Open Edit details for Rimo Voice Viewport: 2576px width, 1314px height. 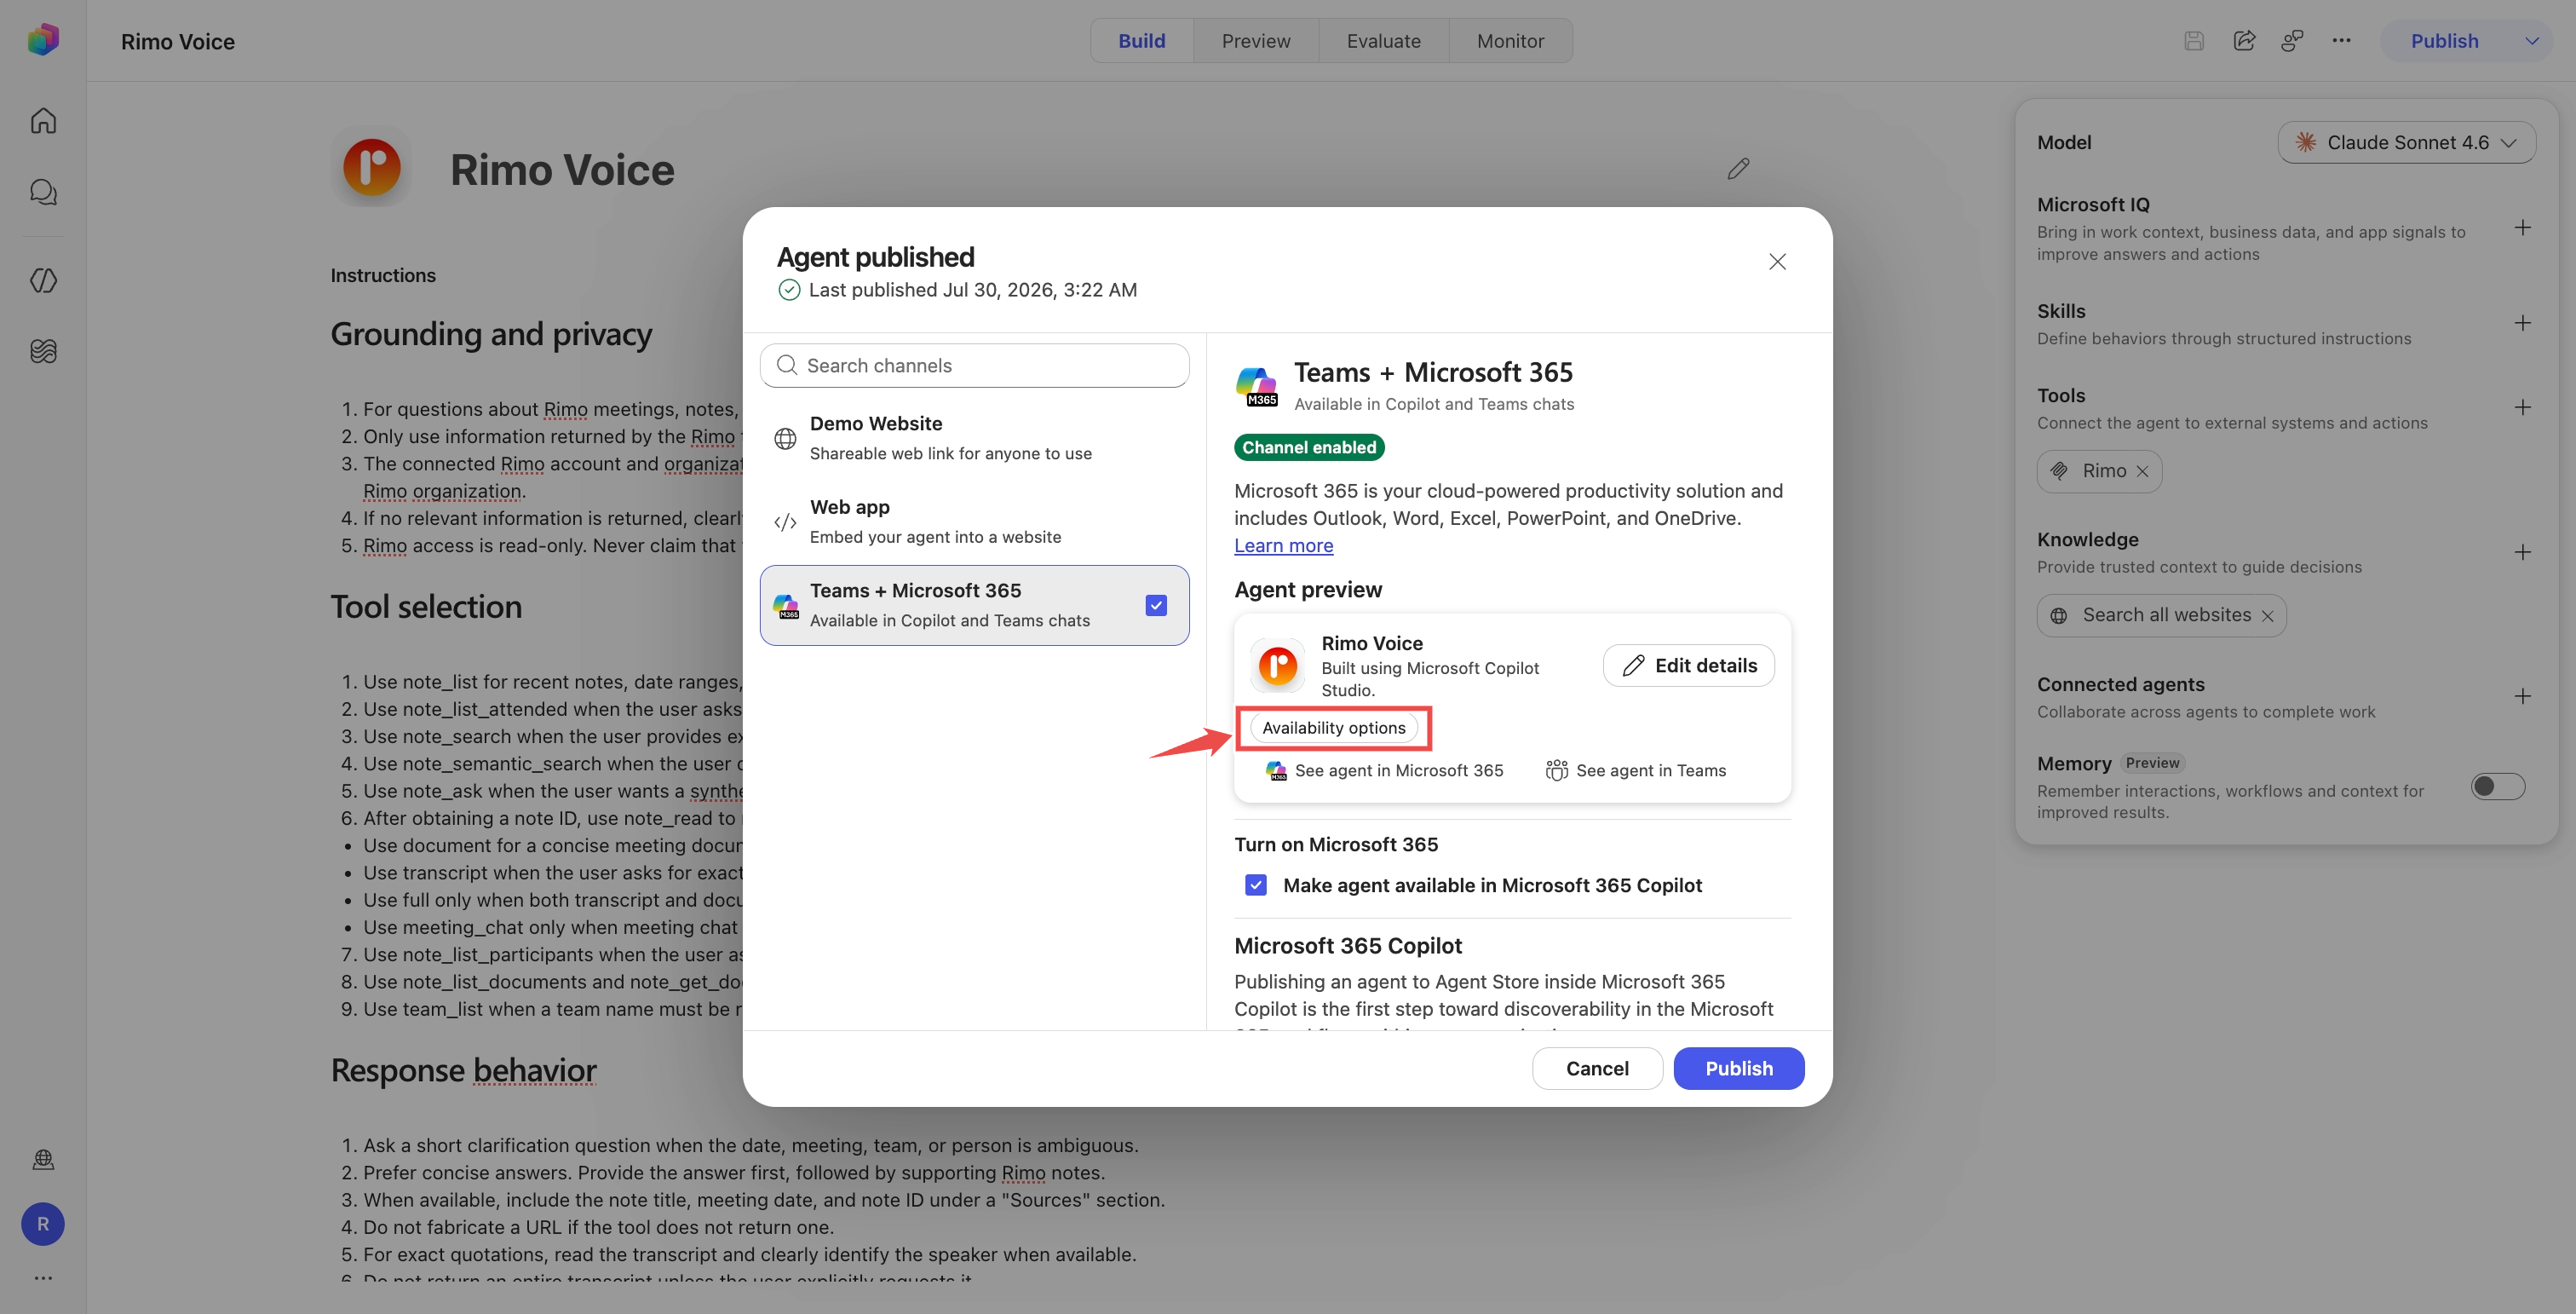pyautogui.click(x=1688, y=665)
